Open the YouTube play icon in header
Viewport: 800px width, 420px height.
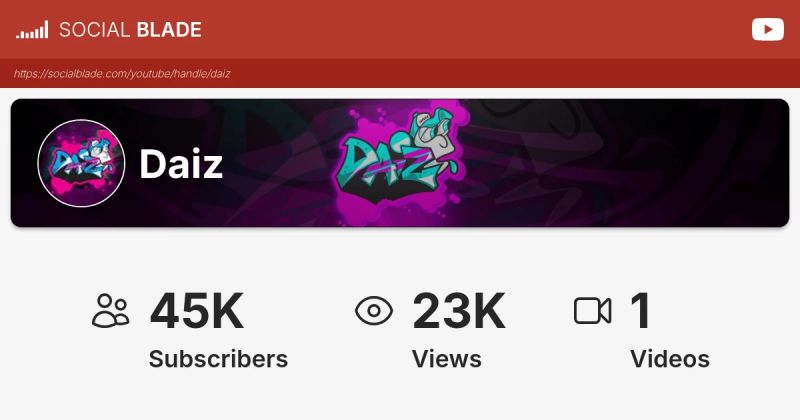click(767, 30)
